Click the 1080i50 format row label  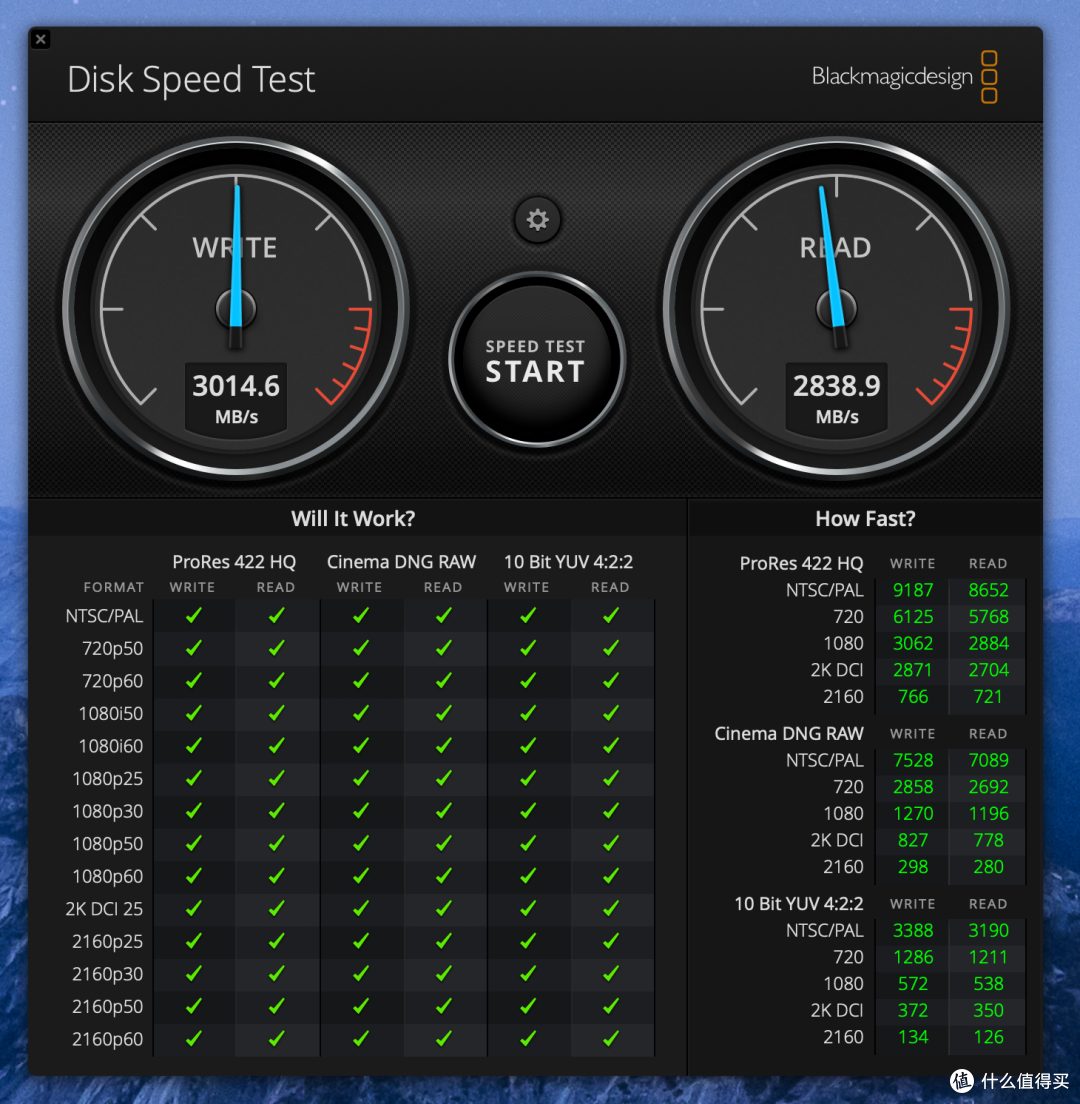(111, 714)
